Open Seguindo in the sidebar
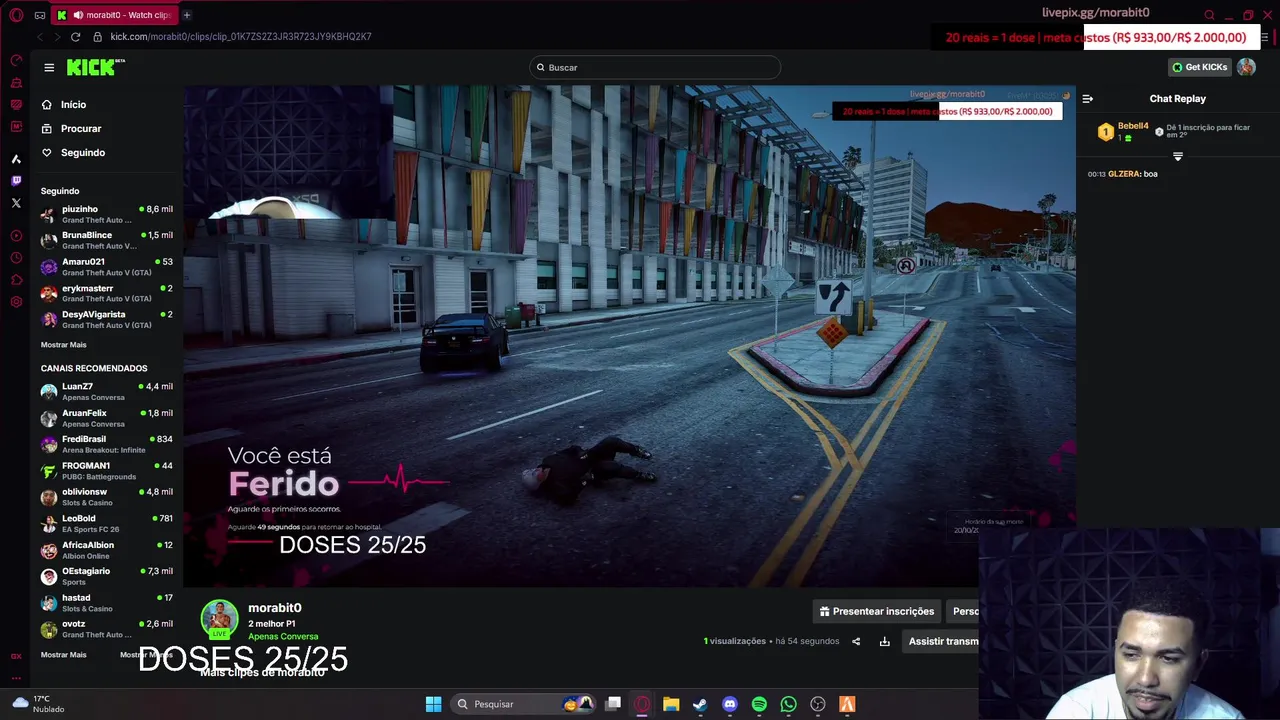Viewport: 1280px width, 720px height. [83, 152]
